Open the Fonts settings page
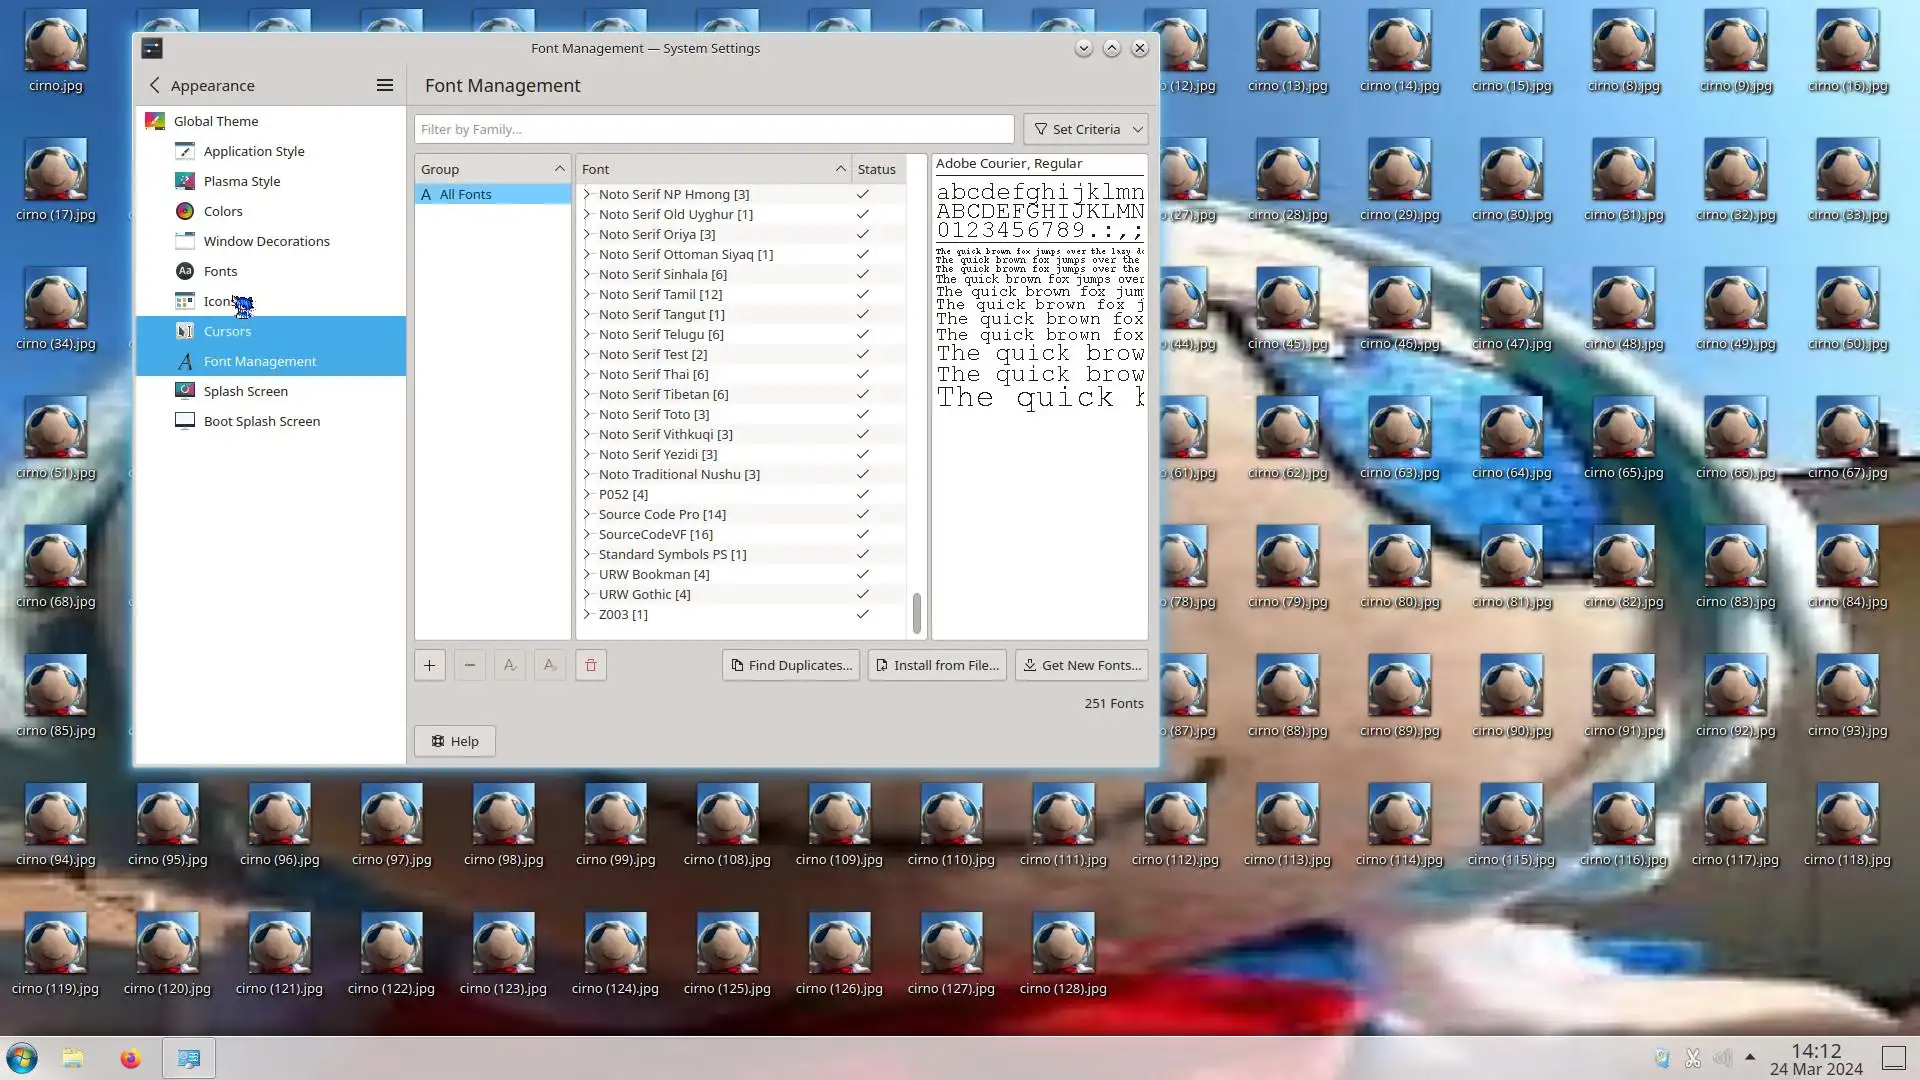This screenshot has width=1920, height=1080. (x=220, y=271)
